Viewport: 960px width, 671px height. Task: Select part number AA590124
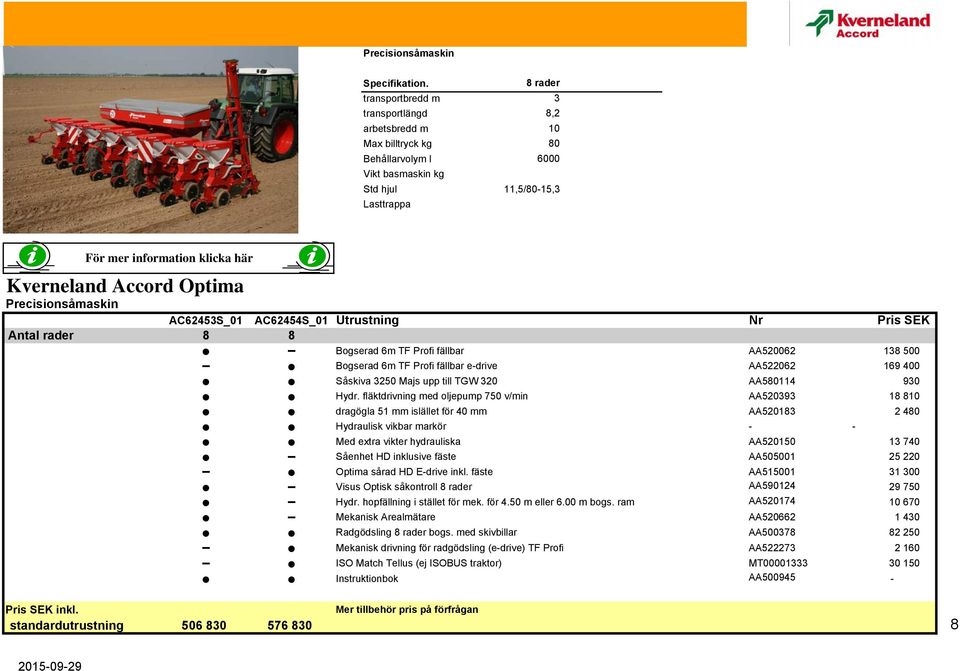click(x=771, y=485)
